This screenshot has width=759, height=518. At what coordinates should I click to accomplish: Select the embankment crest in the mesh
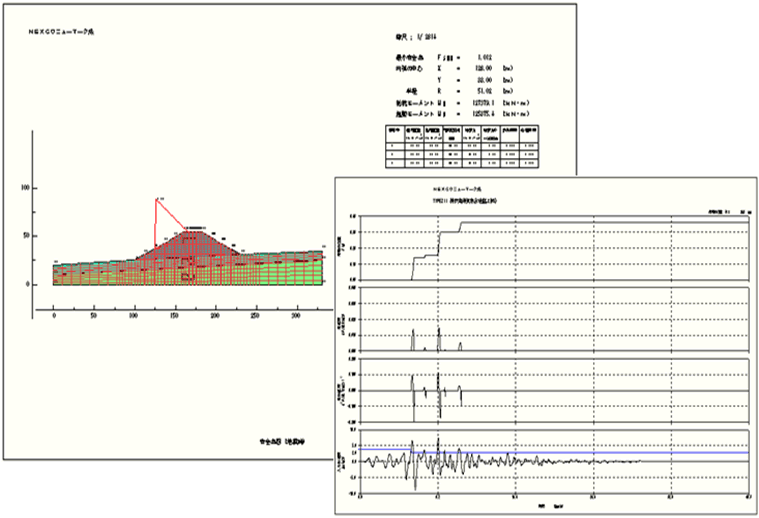pyautogui.click(x=186, y=232)
